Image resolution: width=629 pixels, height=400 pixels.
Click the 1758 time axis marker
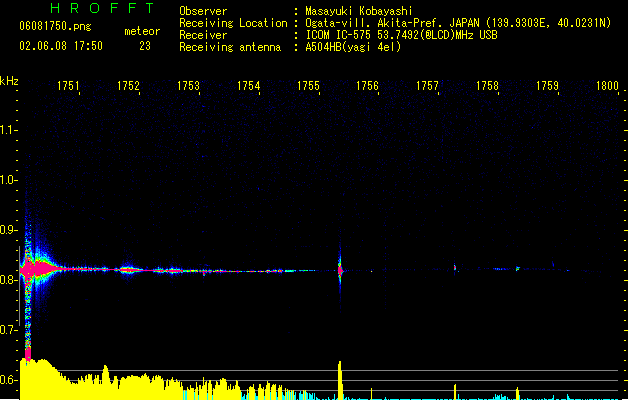487,86
